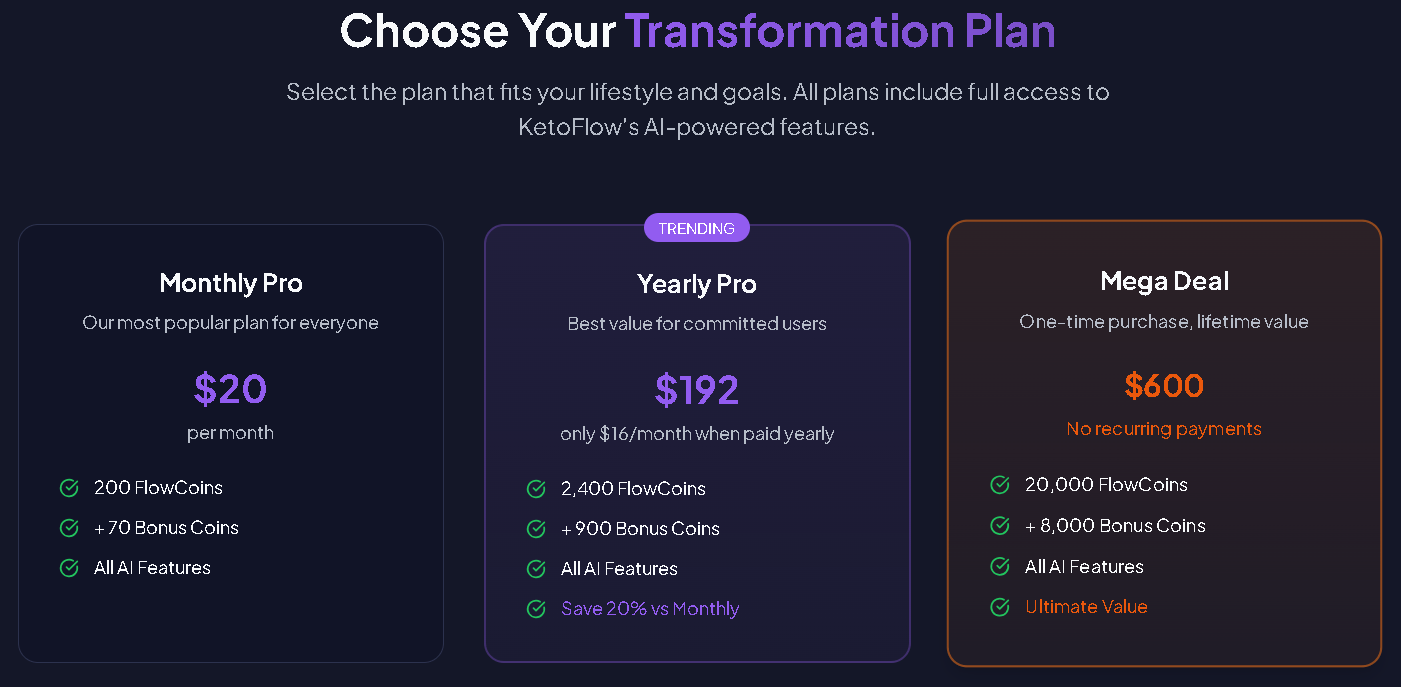Click the checkmark next to +900 Bonus Coins
Image resolution: width=1401 pixels, height=687 pixels.
point(535,528)
